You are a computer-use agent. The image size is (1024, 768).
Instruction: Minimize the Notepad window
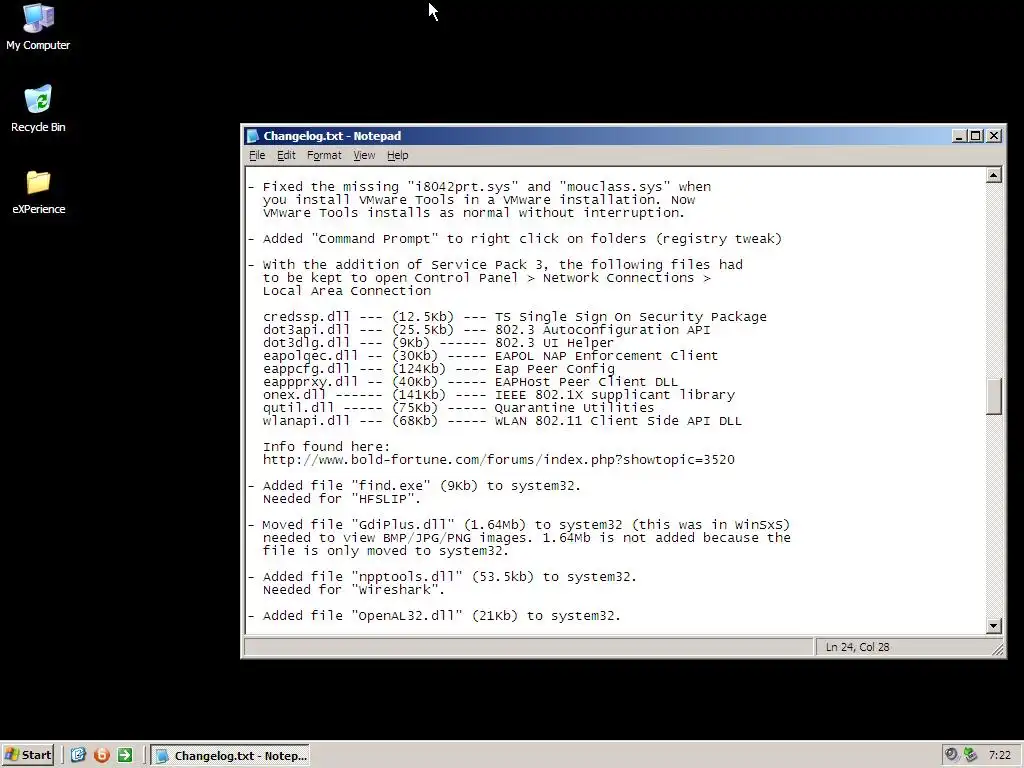coord(959,136)
